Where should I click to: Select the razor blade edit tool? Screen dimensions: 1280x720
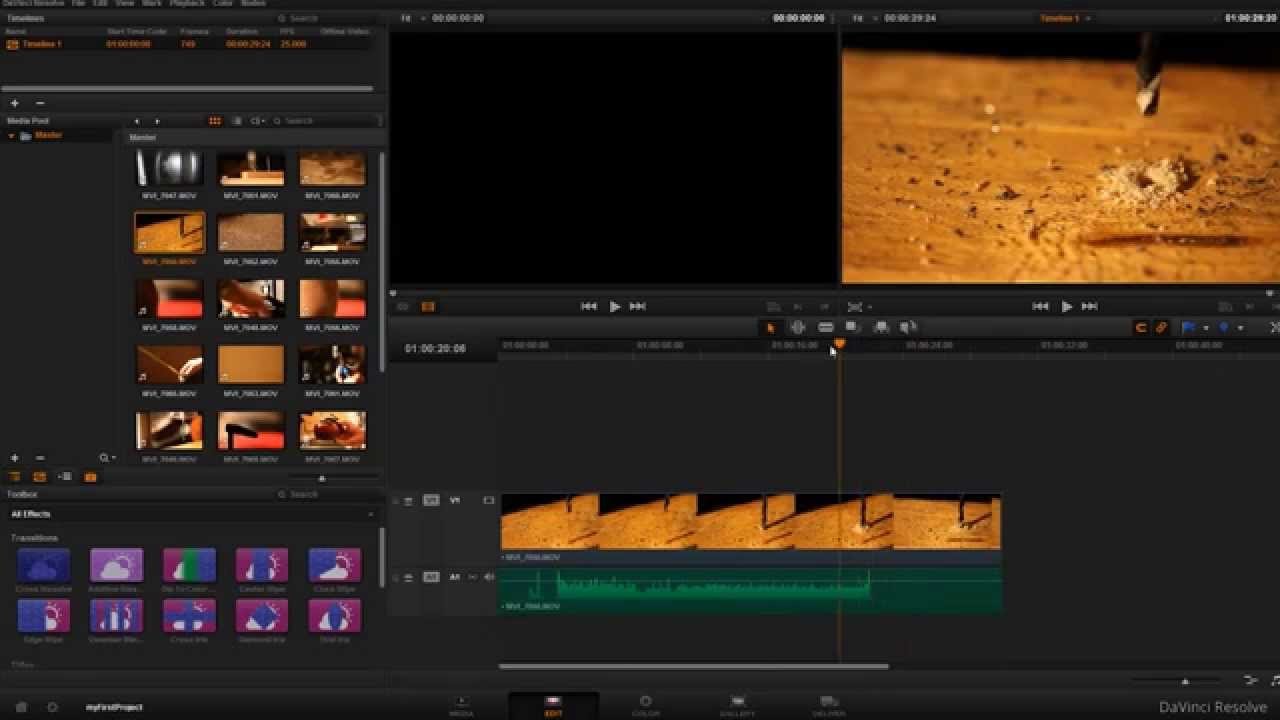[826, 327]
